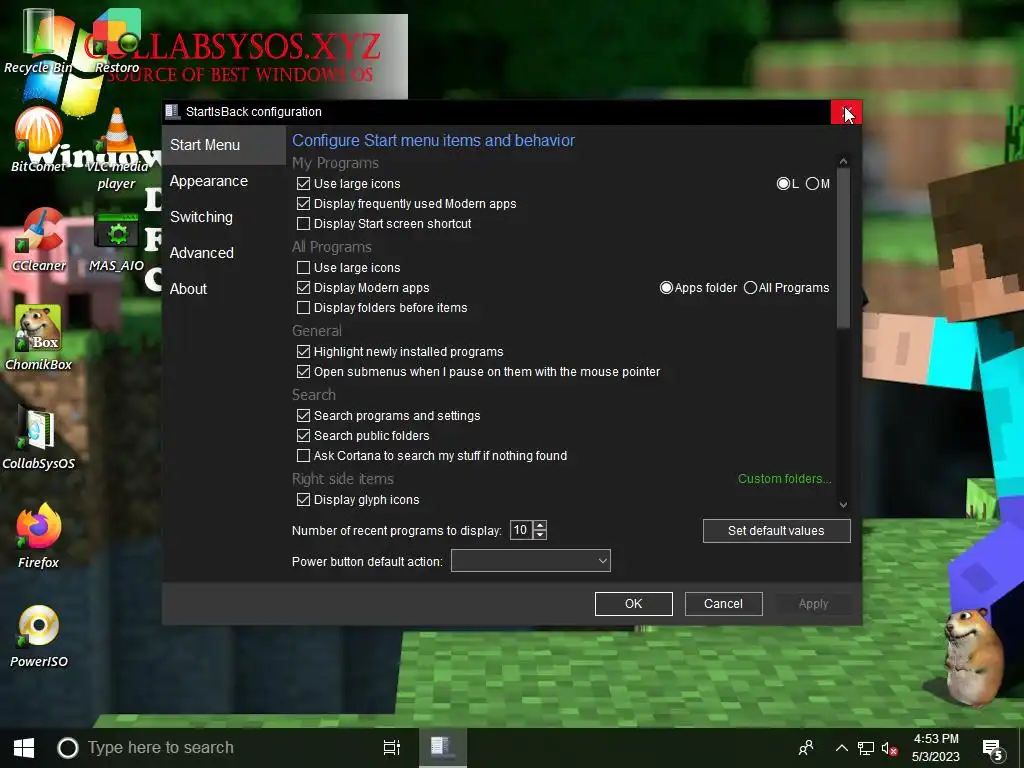The height and width of the screenshot is (768, 1024).
Task: Click the recent programs number field
Action: 521,530
